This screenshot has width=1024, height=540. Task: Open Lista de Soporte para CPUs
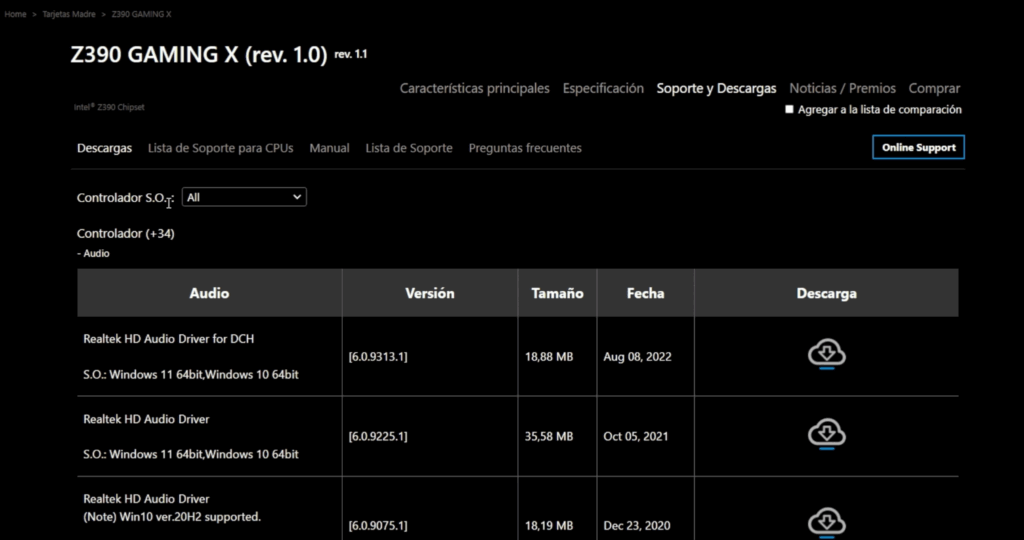click(x=221, y=148)
